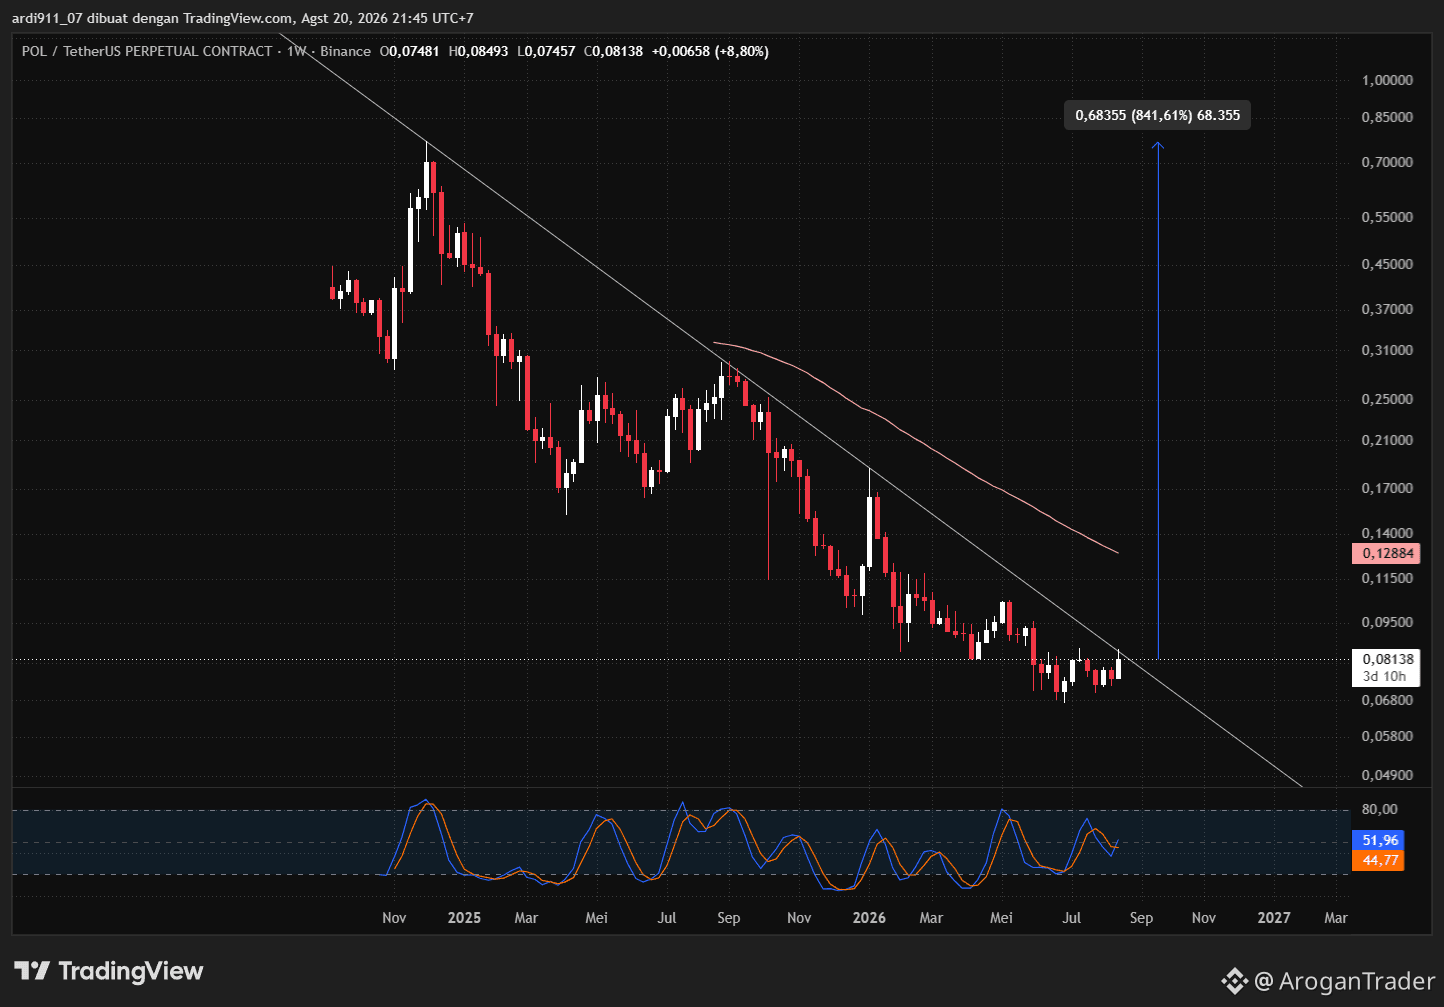This screenshot has width=1444, height=1007.
Task: Click the "0,21000" price axis label
Action: pos(1387,441)
